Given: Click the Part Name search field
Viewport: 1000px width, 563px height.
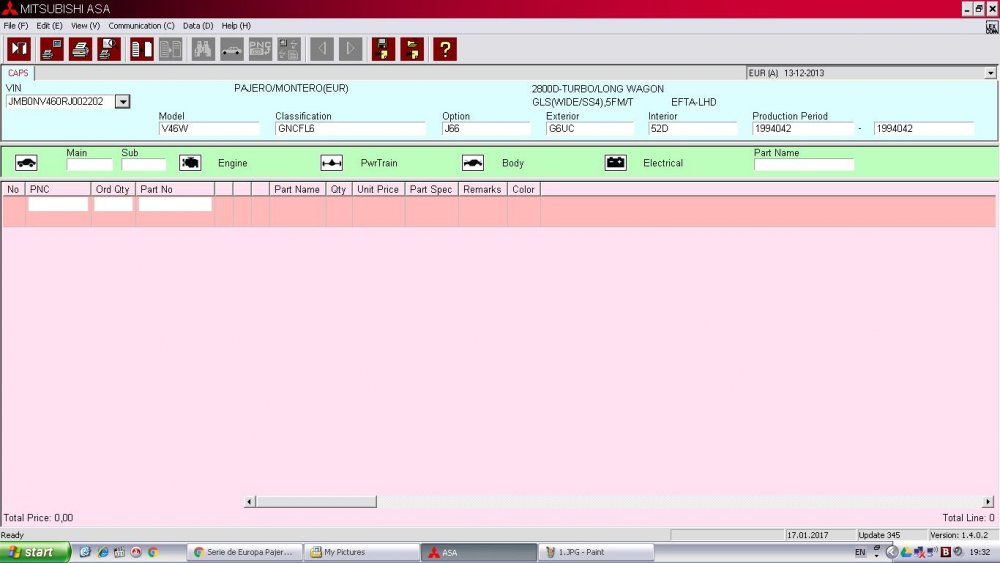Looking at the screenshot, I should (x=804, y=165).
